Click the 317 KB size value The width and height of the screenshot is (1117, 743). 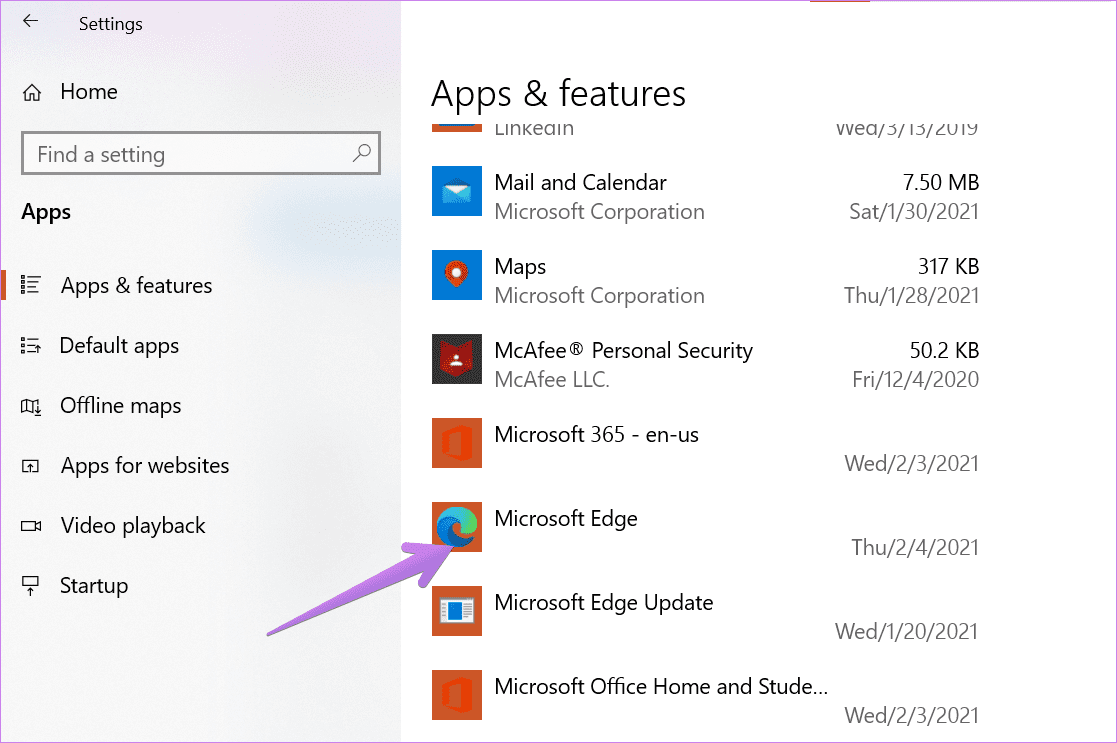[948, 267]
